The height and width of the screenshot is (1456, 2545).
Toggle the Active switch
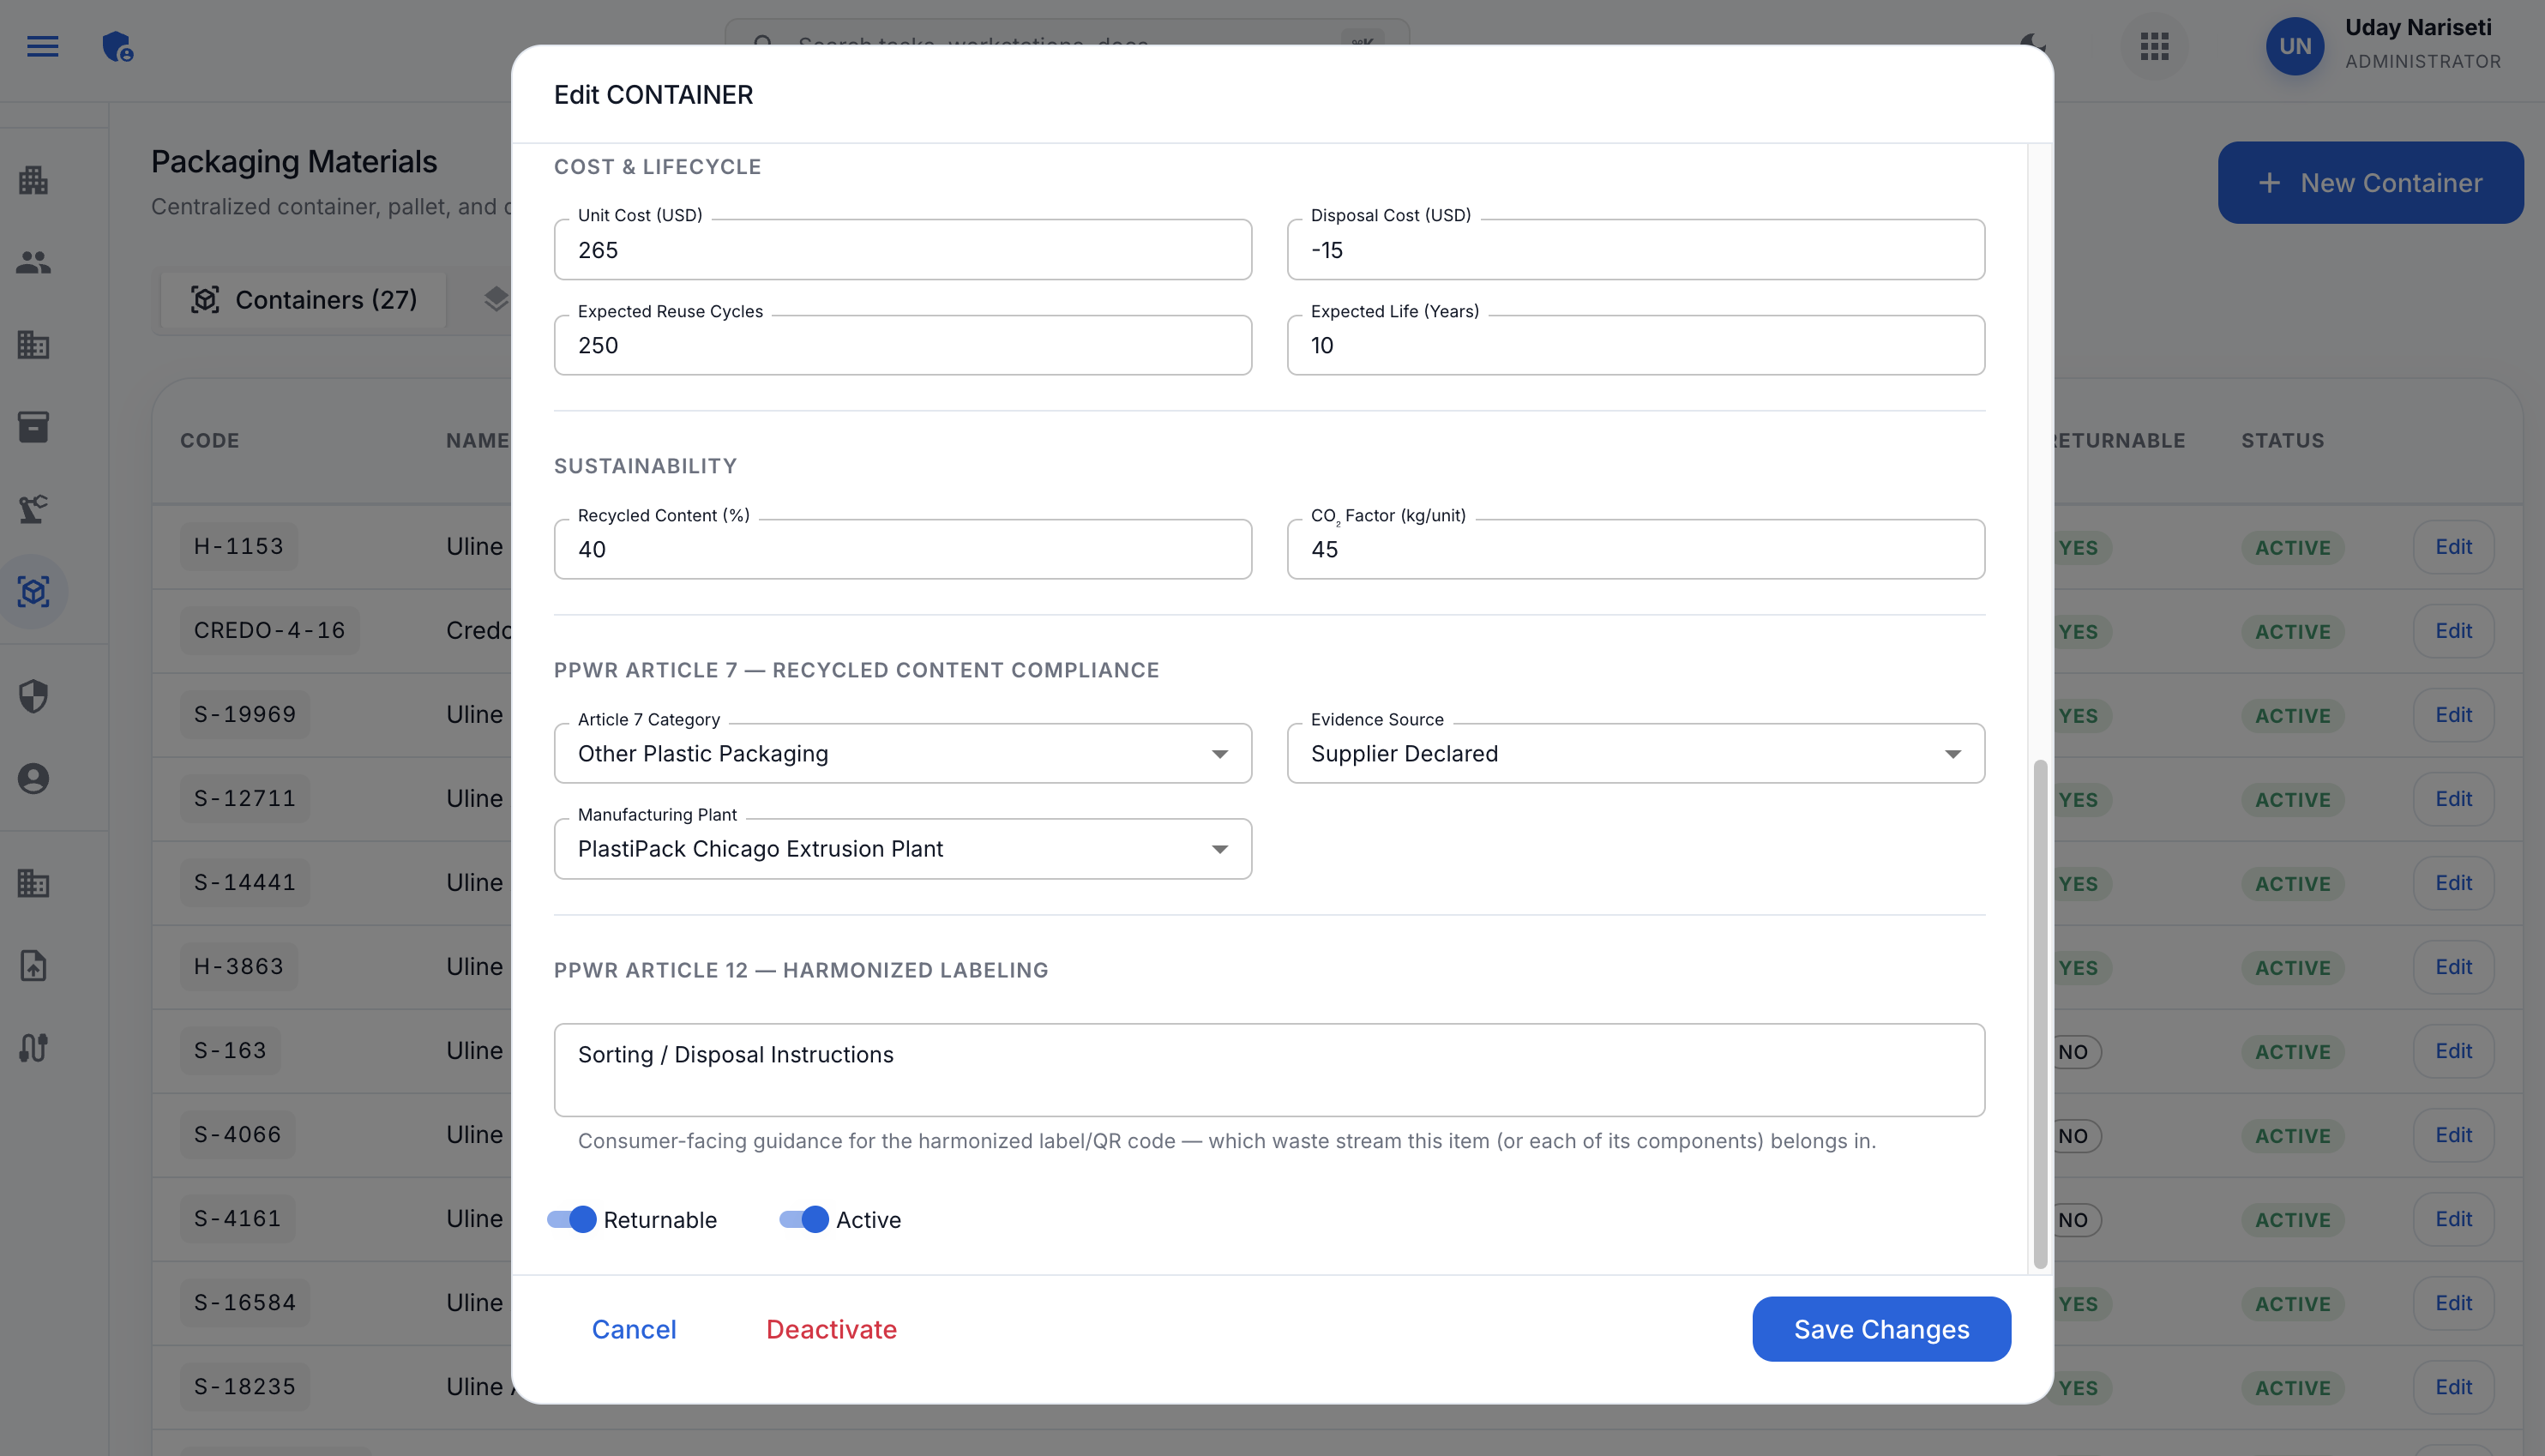tap(804, 1219)
